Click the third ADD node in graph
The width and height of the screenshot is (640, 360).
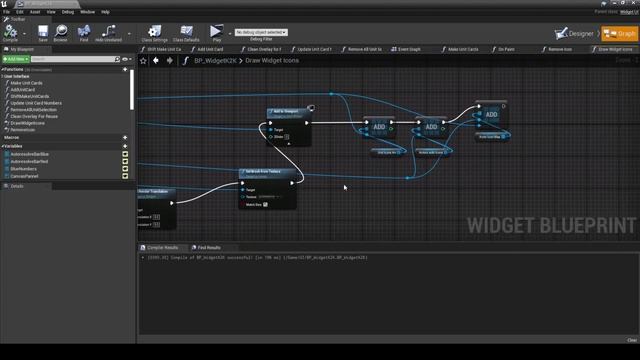pos(491,114)
